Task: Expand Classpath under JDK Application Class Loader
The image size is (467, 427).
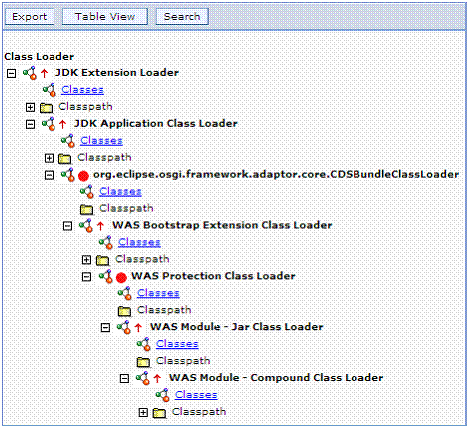Action: (x=50, y=158)
